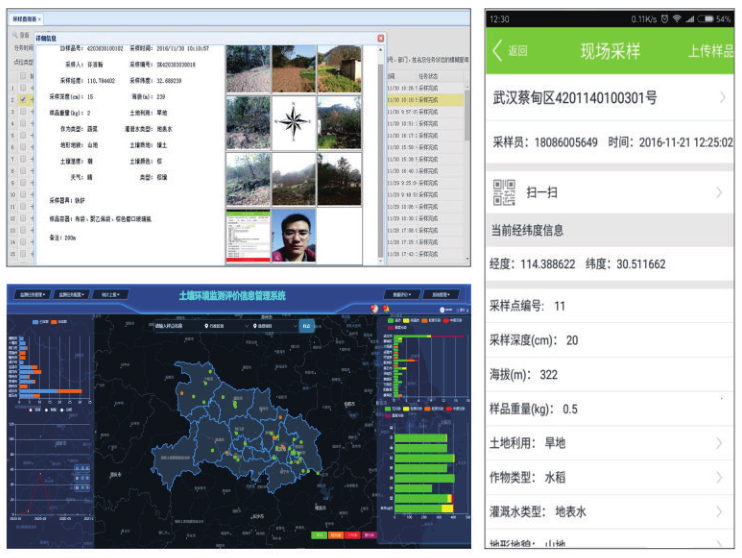Toggle the header select-all checkbox in the sample table
Image resolution: width=742 pixels, height=558 pixels.
(x=23, y=76)
